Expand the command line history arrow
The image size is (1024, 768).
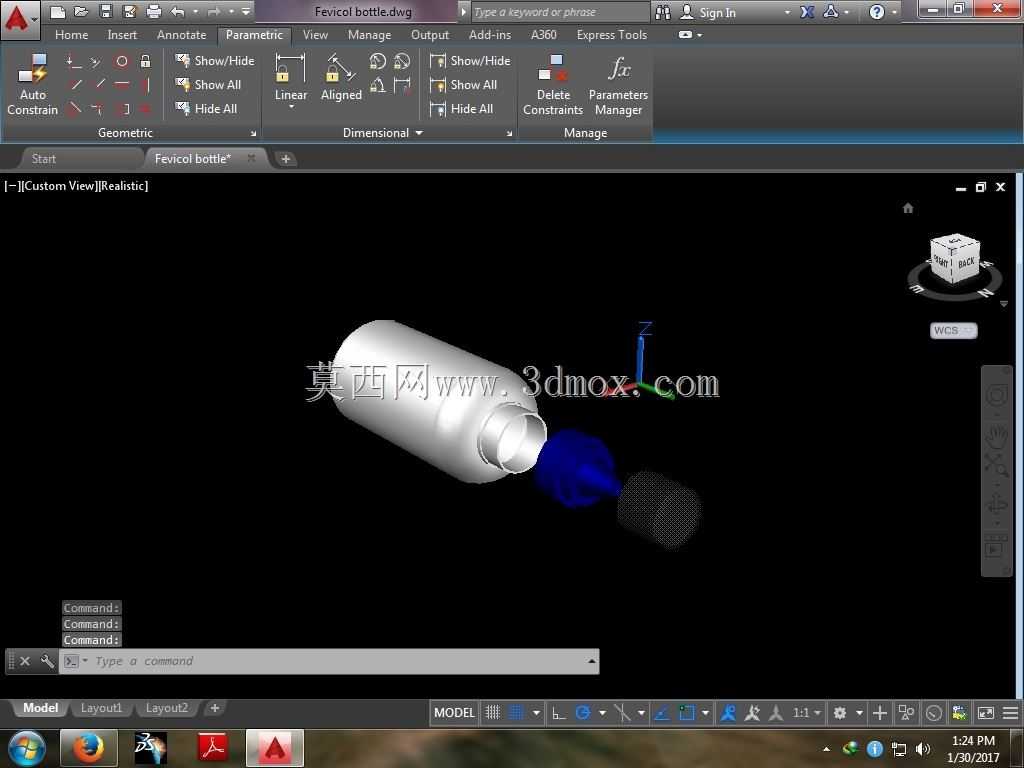[591, 661]
